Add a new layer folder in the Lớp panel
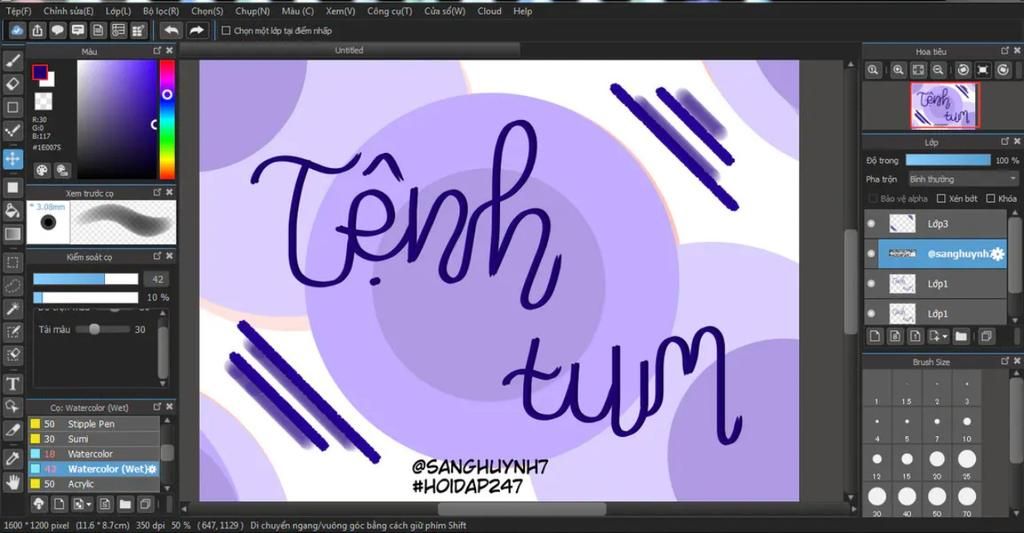 coord(961,336)
